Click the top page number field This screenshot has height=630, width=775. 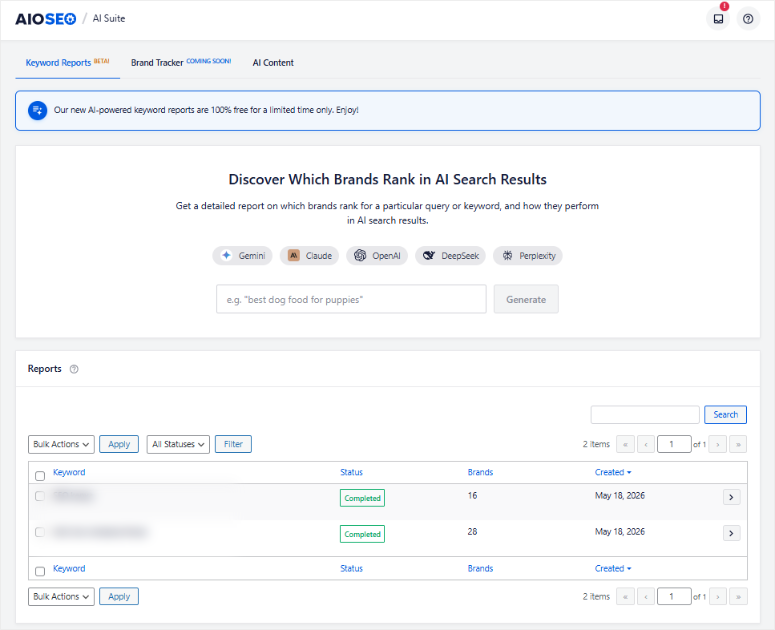[x=674, y=444]
